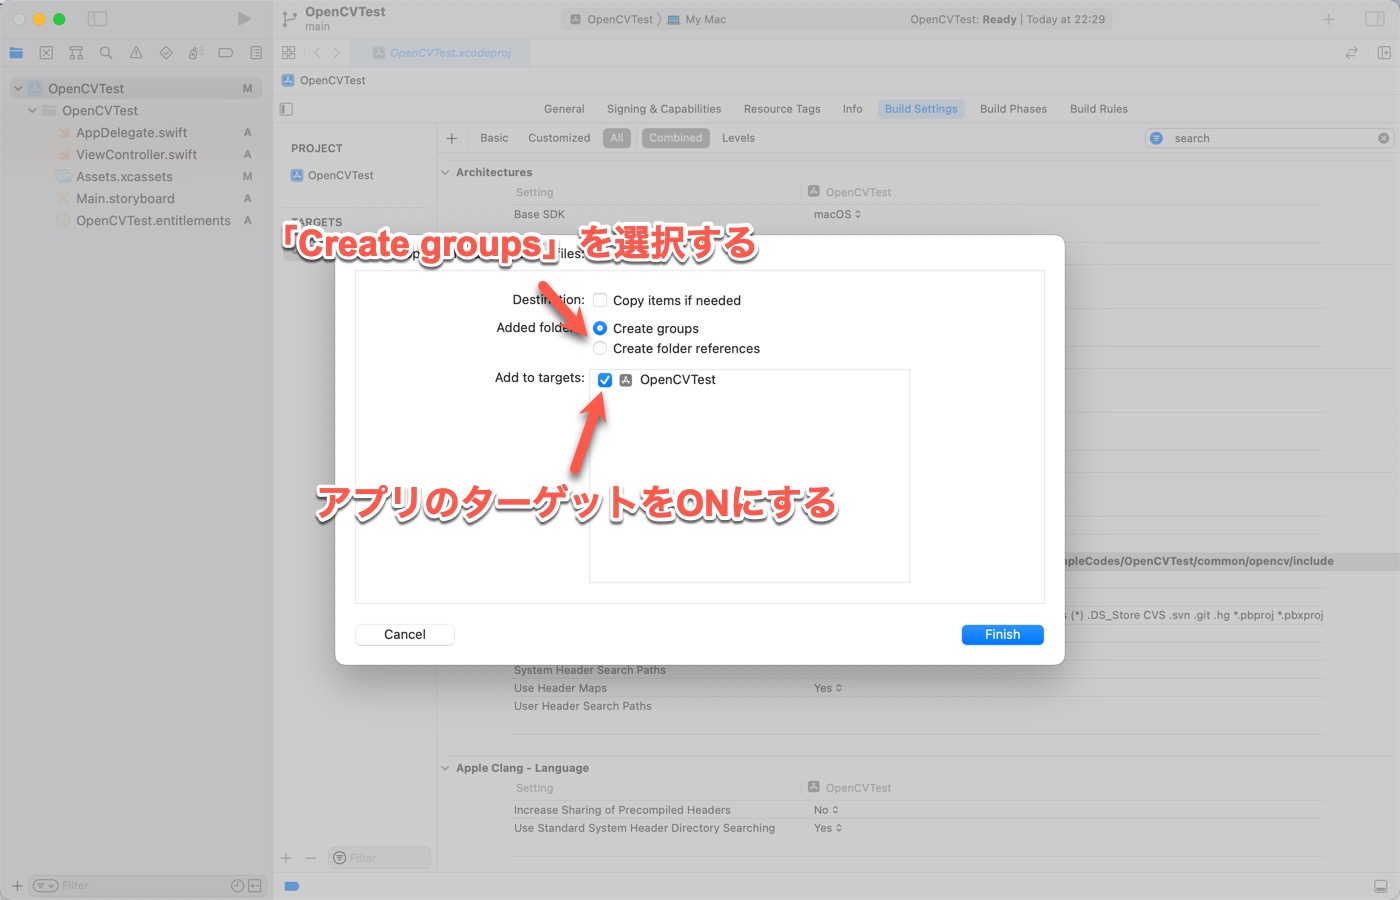Click the Cancel button
The image size is (1400, 900).
[405, 635]
